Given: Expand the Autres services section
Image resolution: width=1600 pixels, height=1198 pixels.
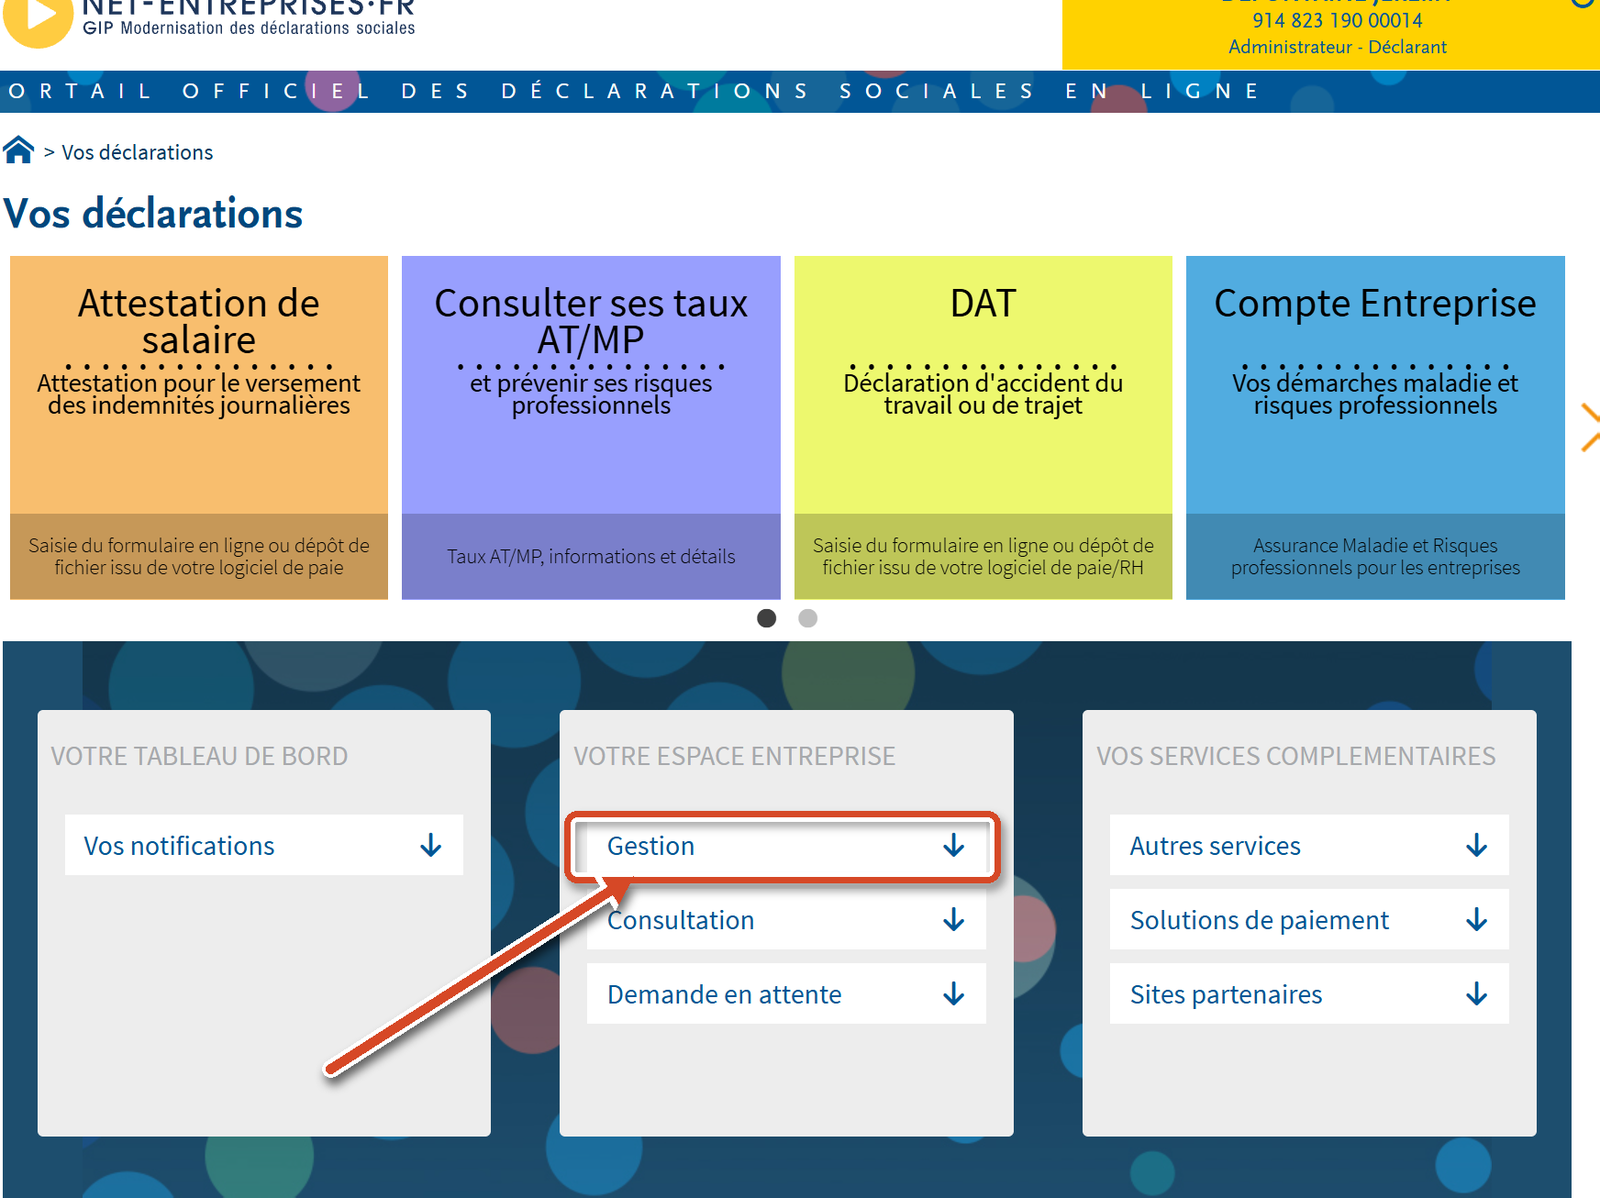Looking at the screenshot, I should click(1309, 845).
